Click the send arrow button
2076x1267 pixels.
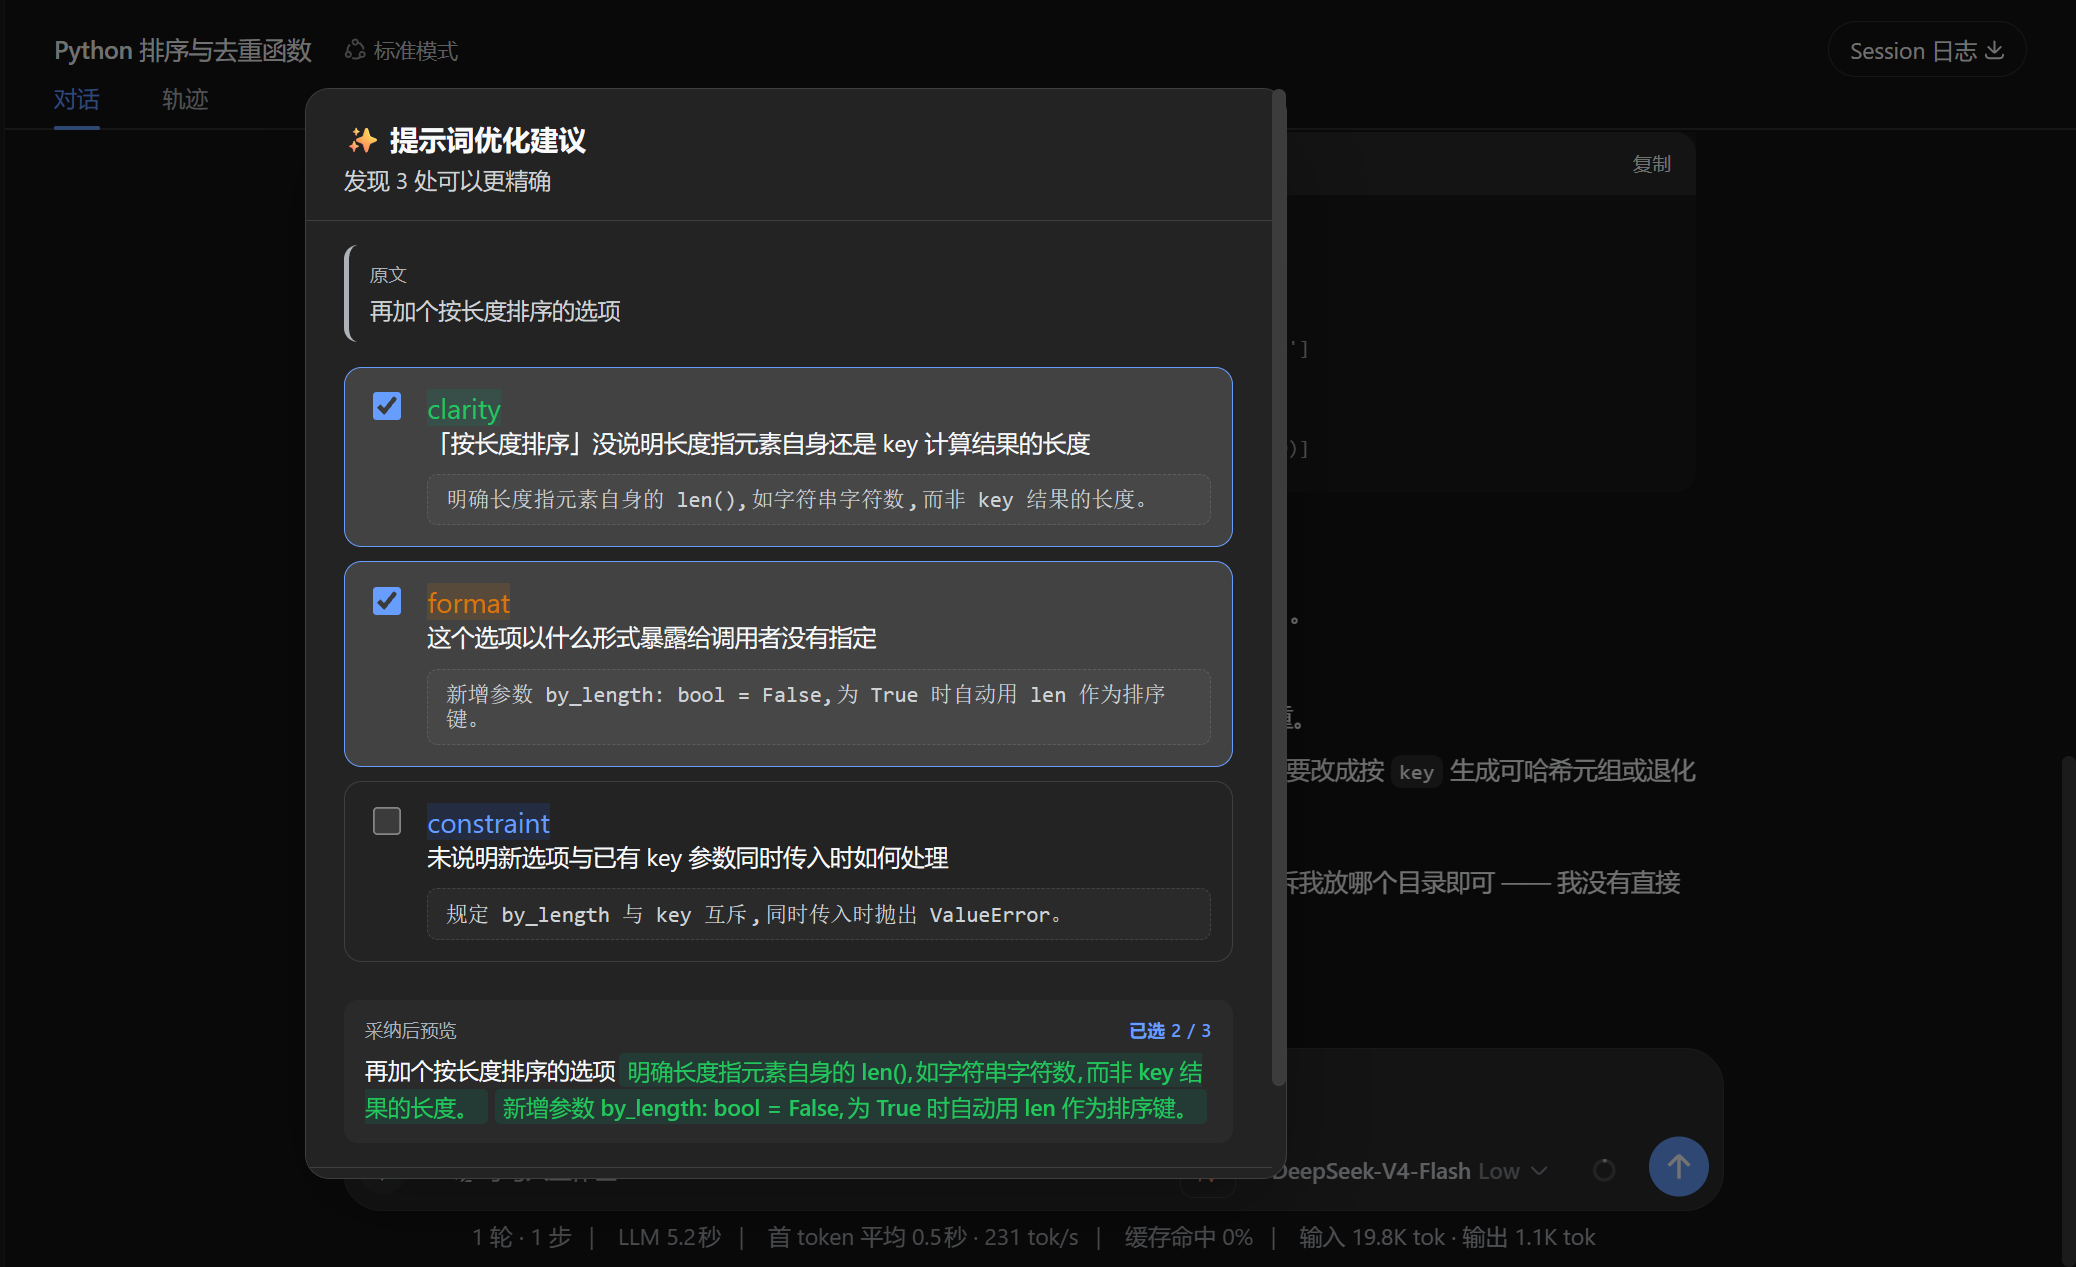tap(1678, 1166)
